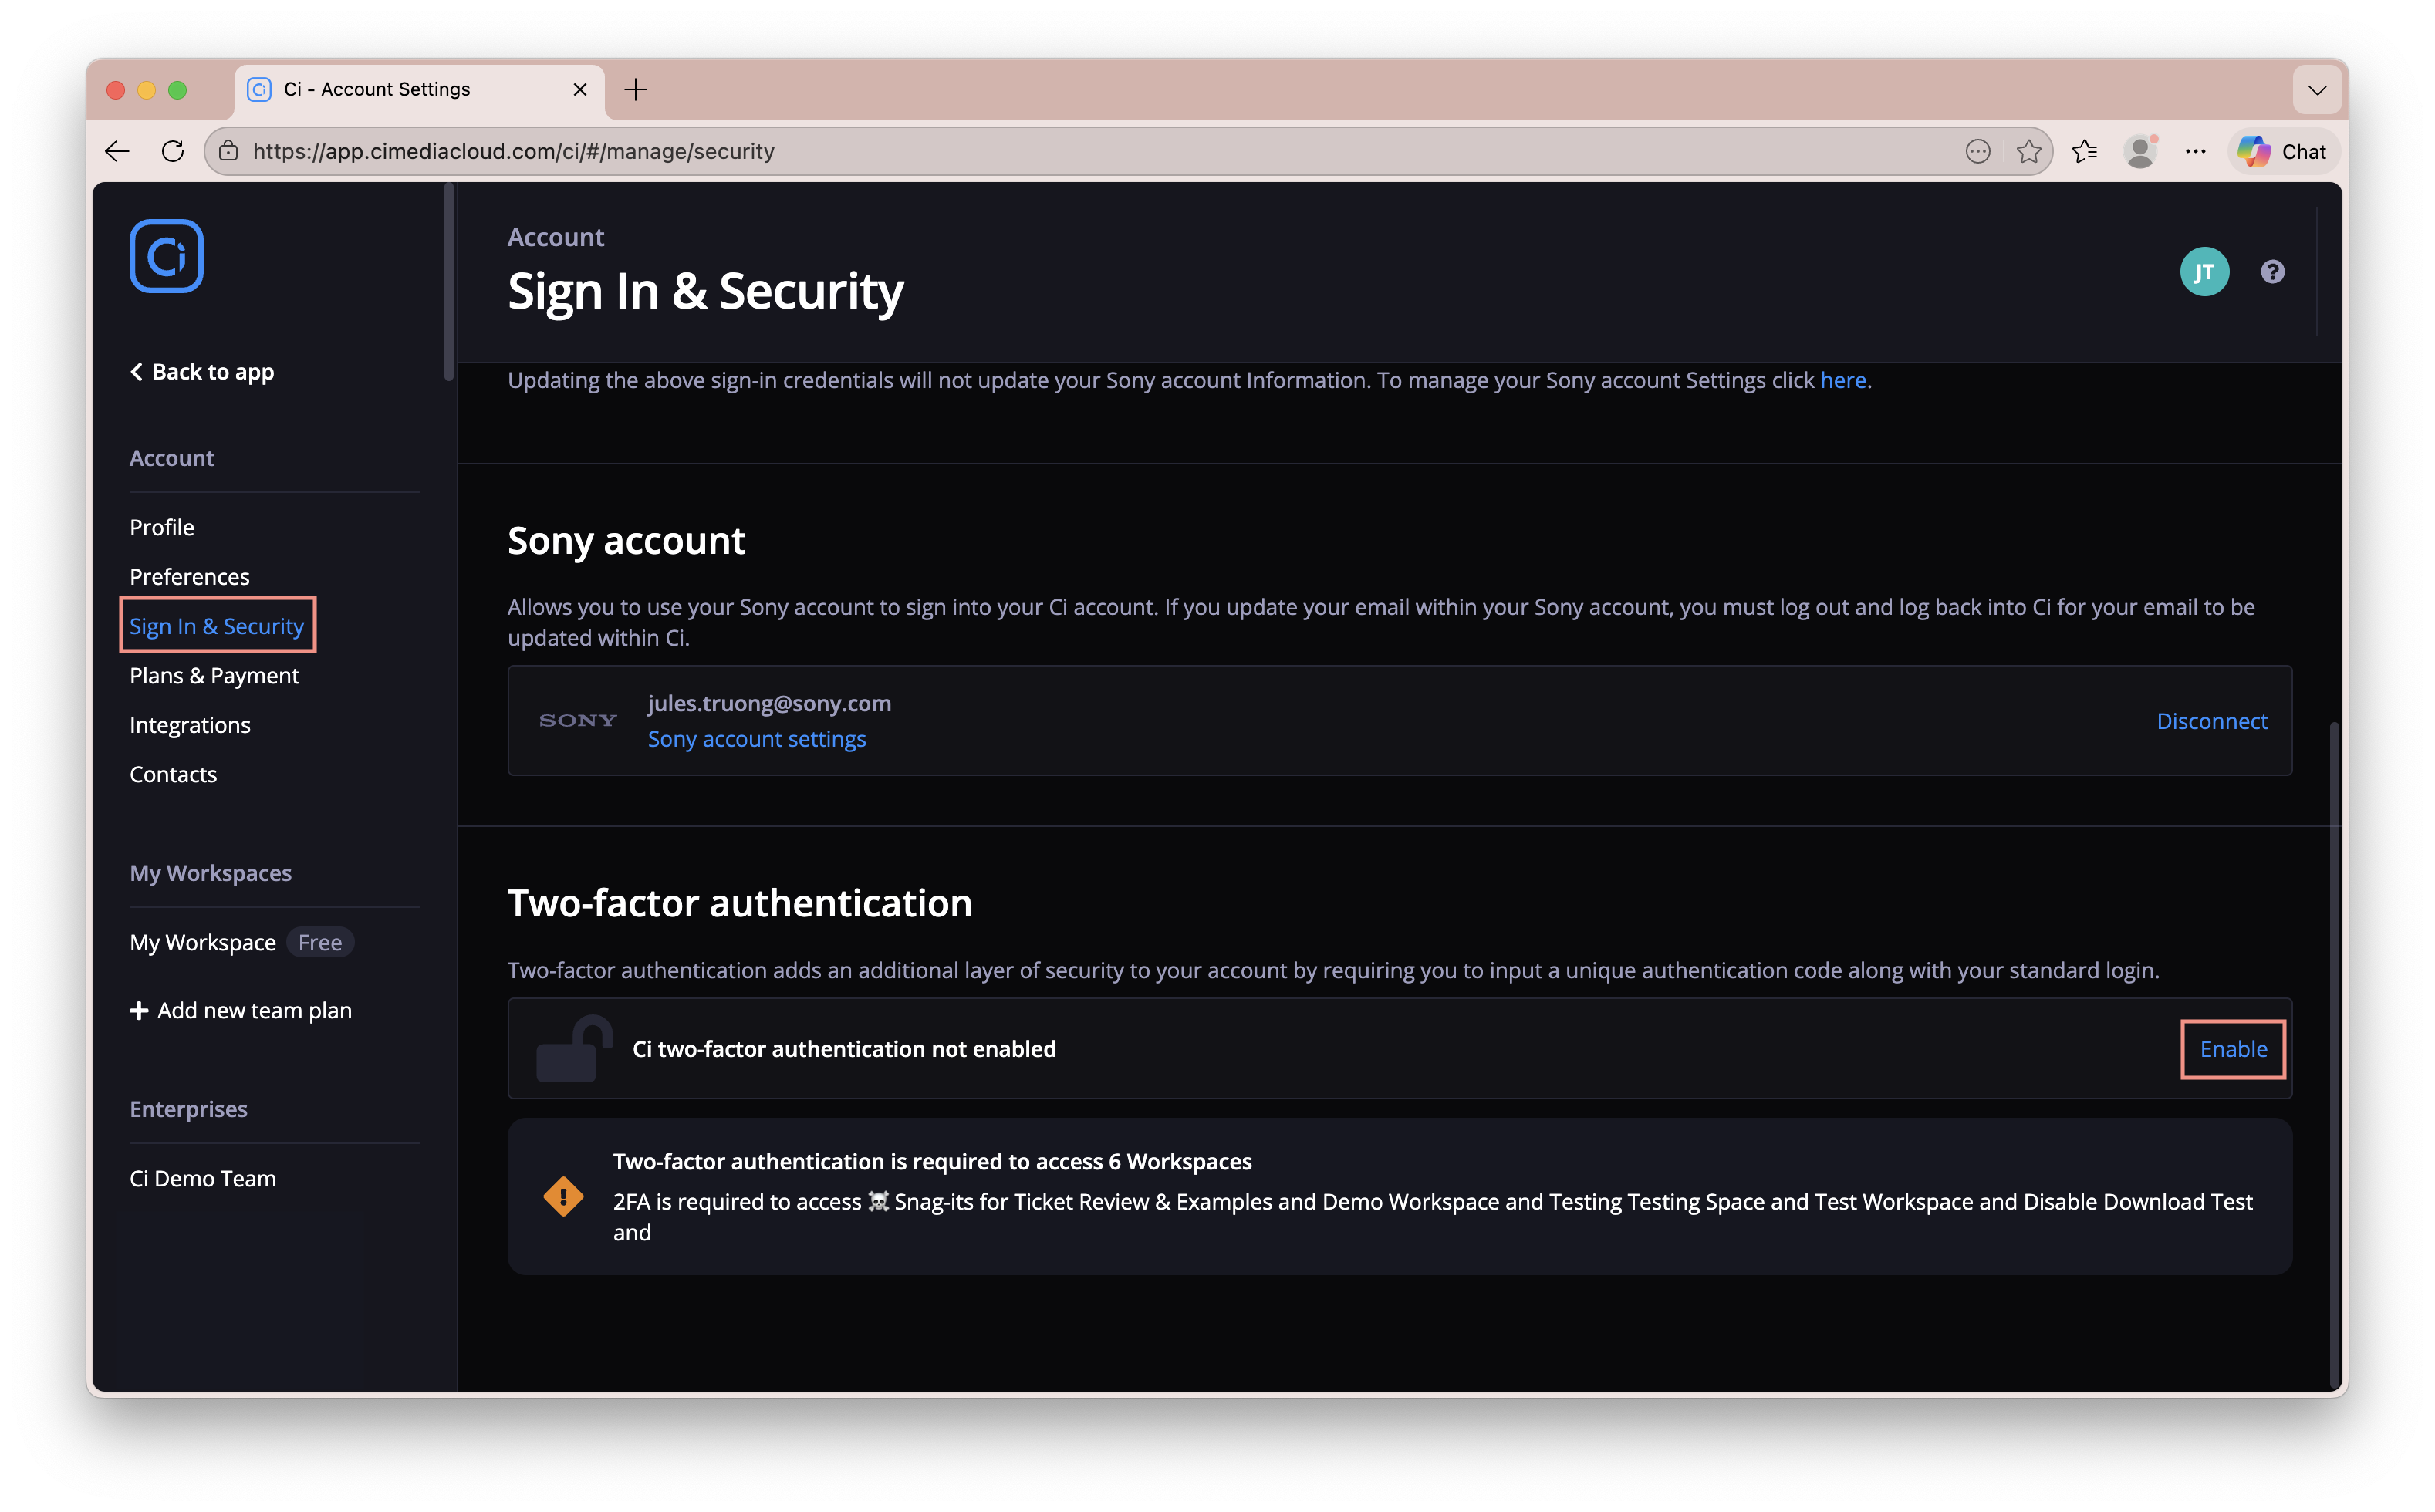2435x1512 pixels.
Task: Go back with the browser back arrow
Action: click(117, 151)
